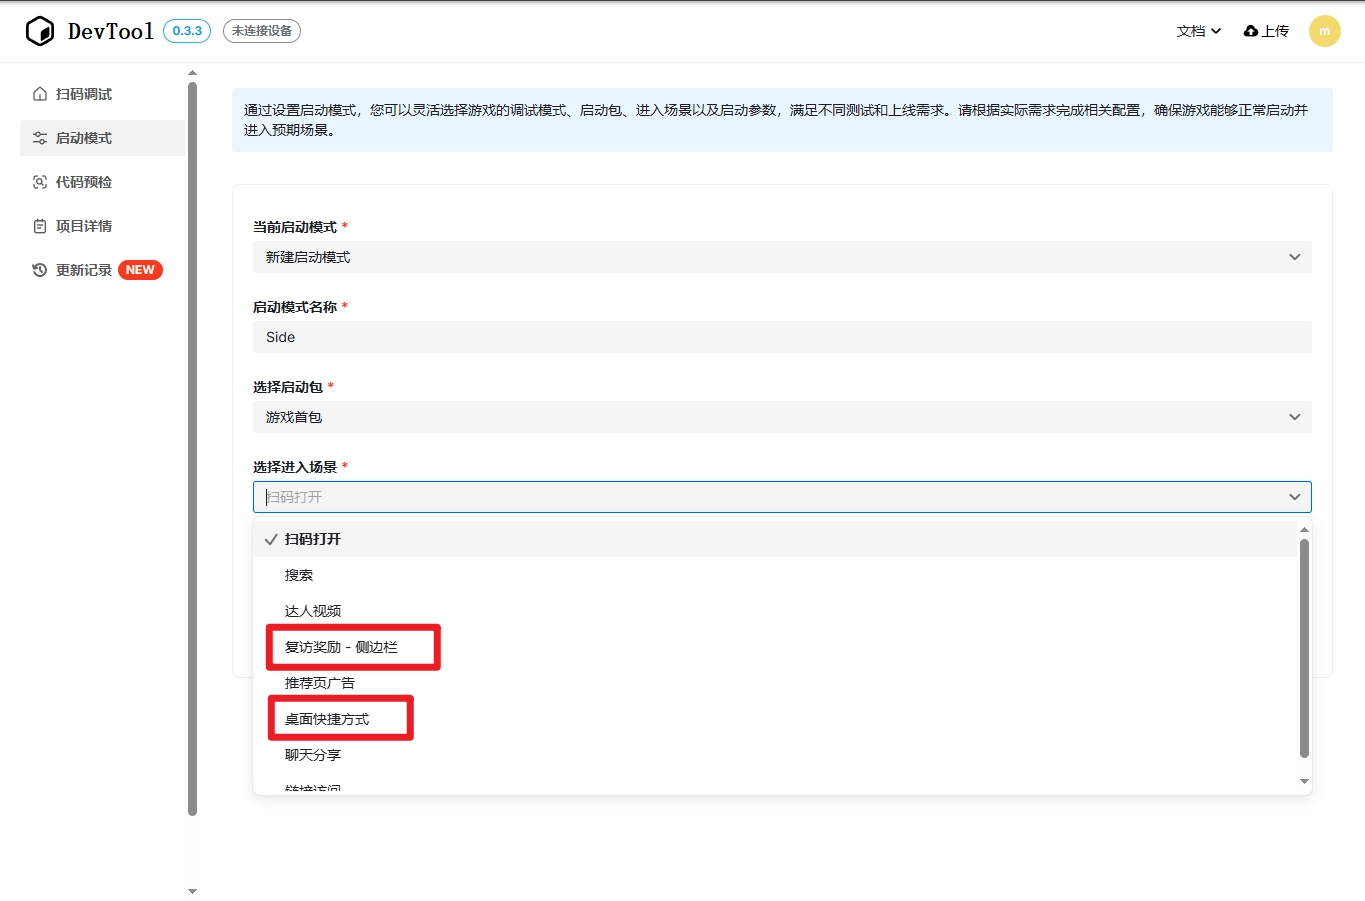
Task: Select the 聊天分享 scene option
Action: click(775, 755)
